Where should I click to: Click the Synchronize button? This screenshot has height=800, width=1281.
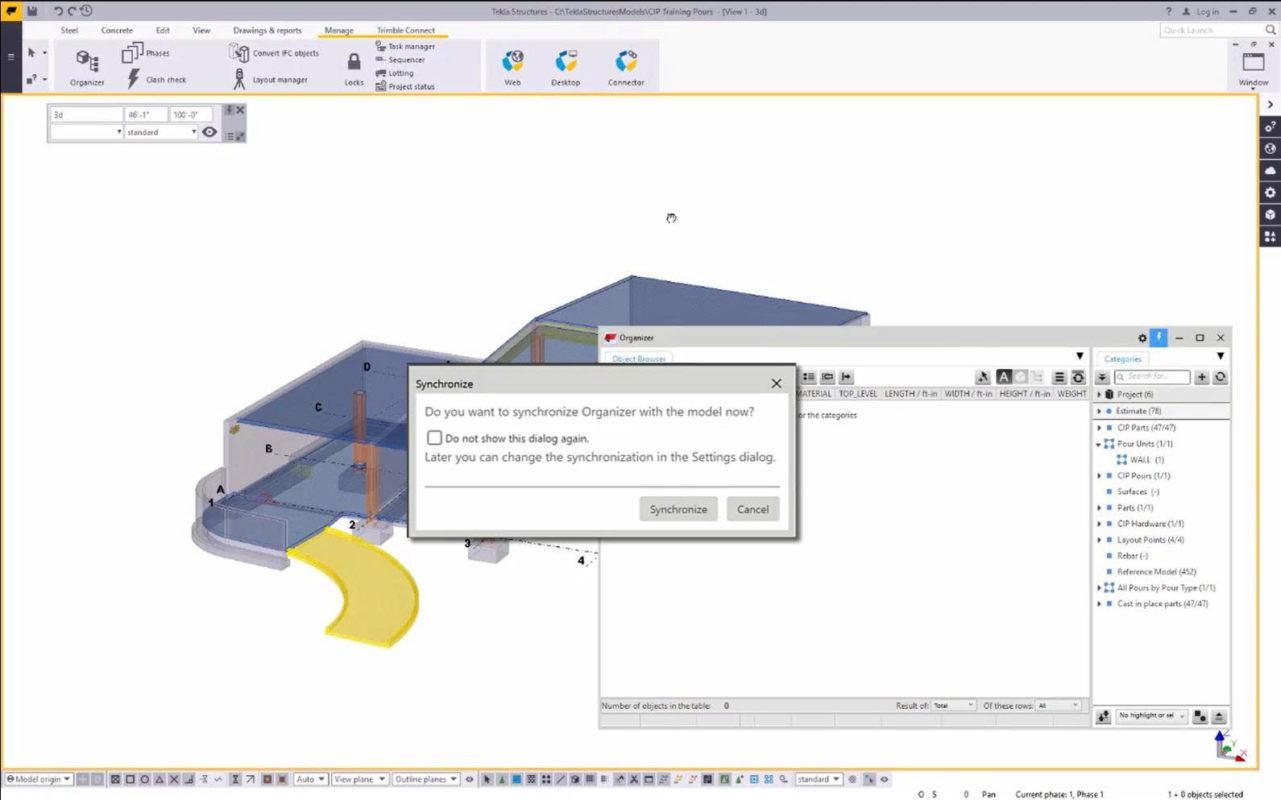678,509
